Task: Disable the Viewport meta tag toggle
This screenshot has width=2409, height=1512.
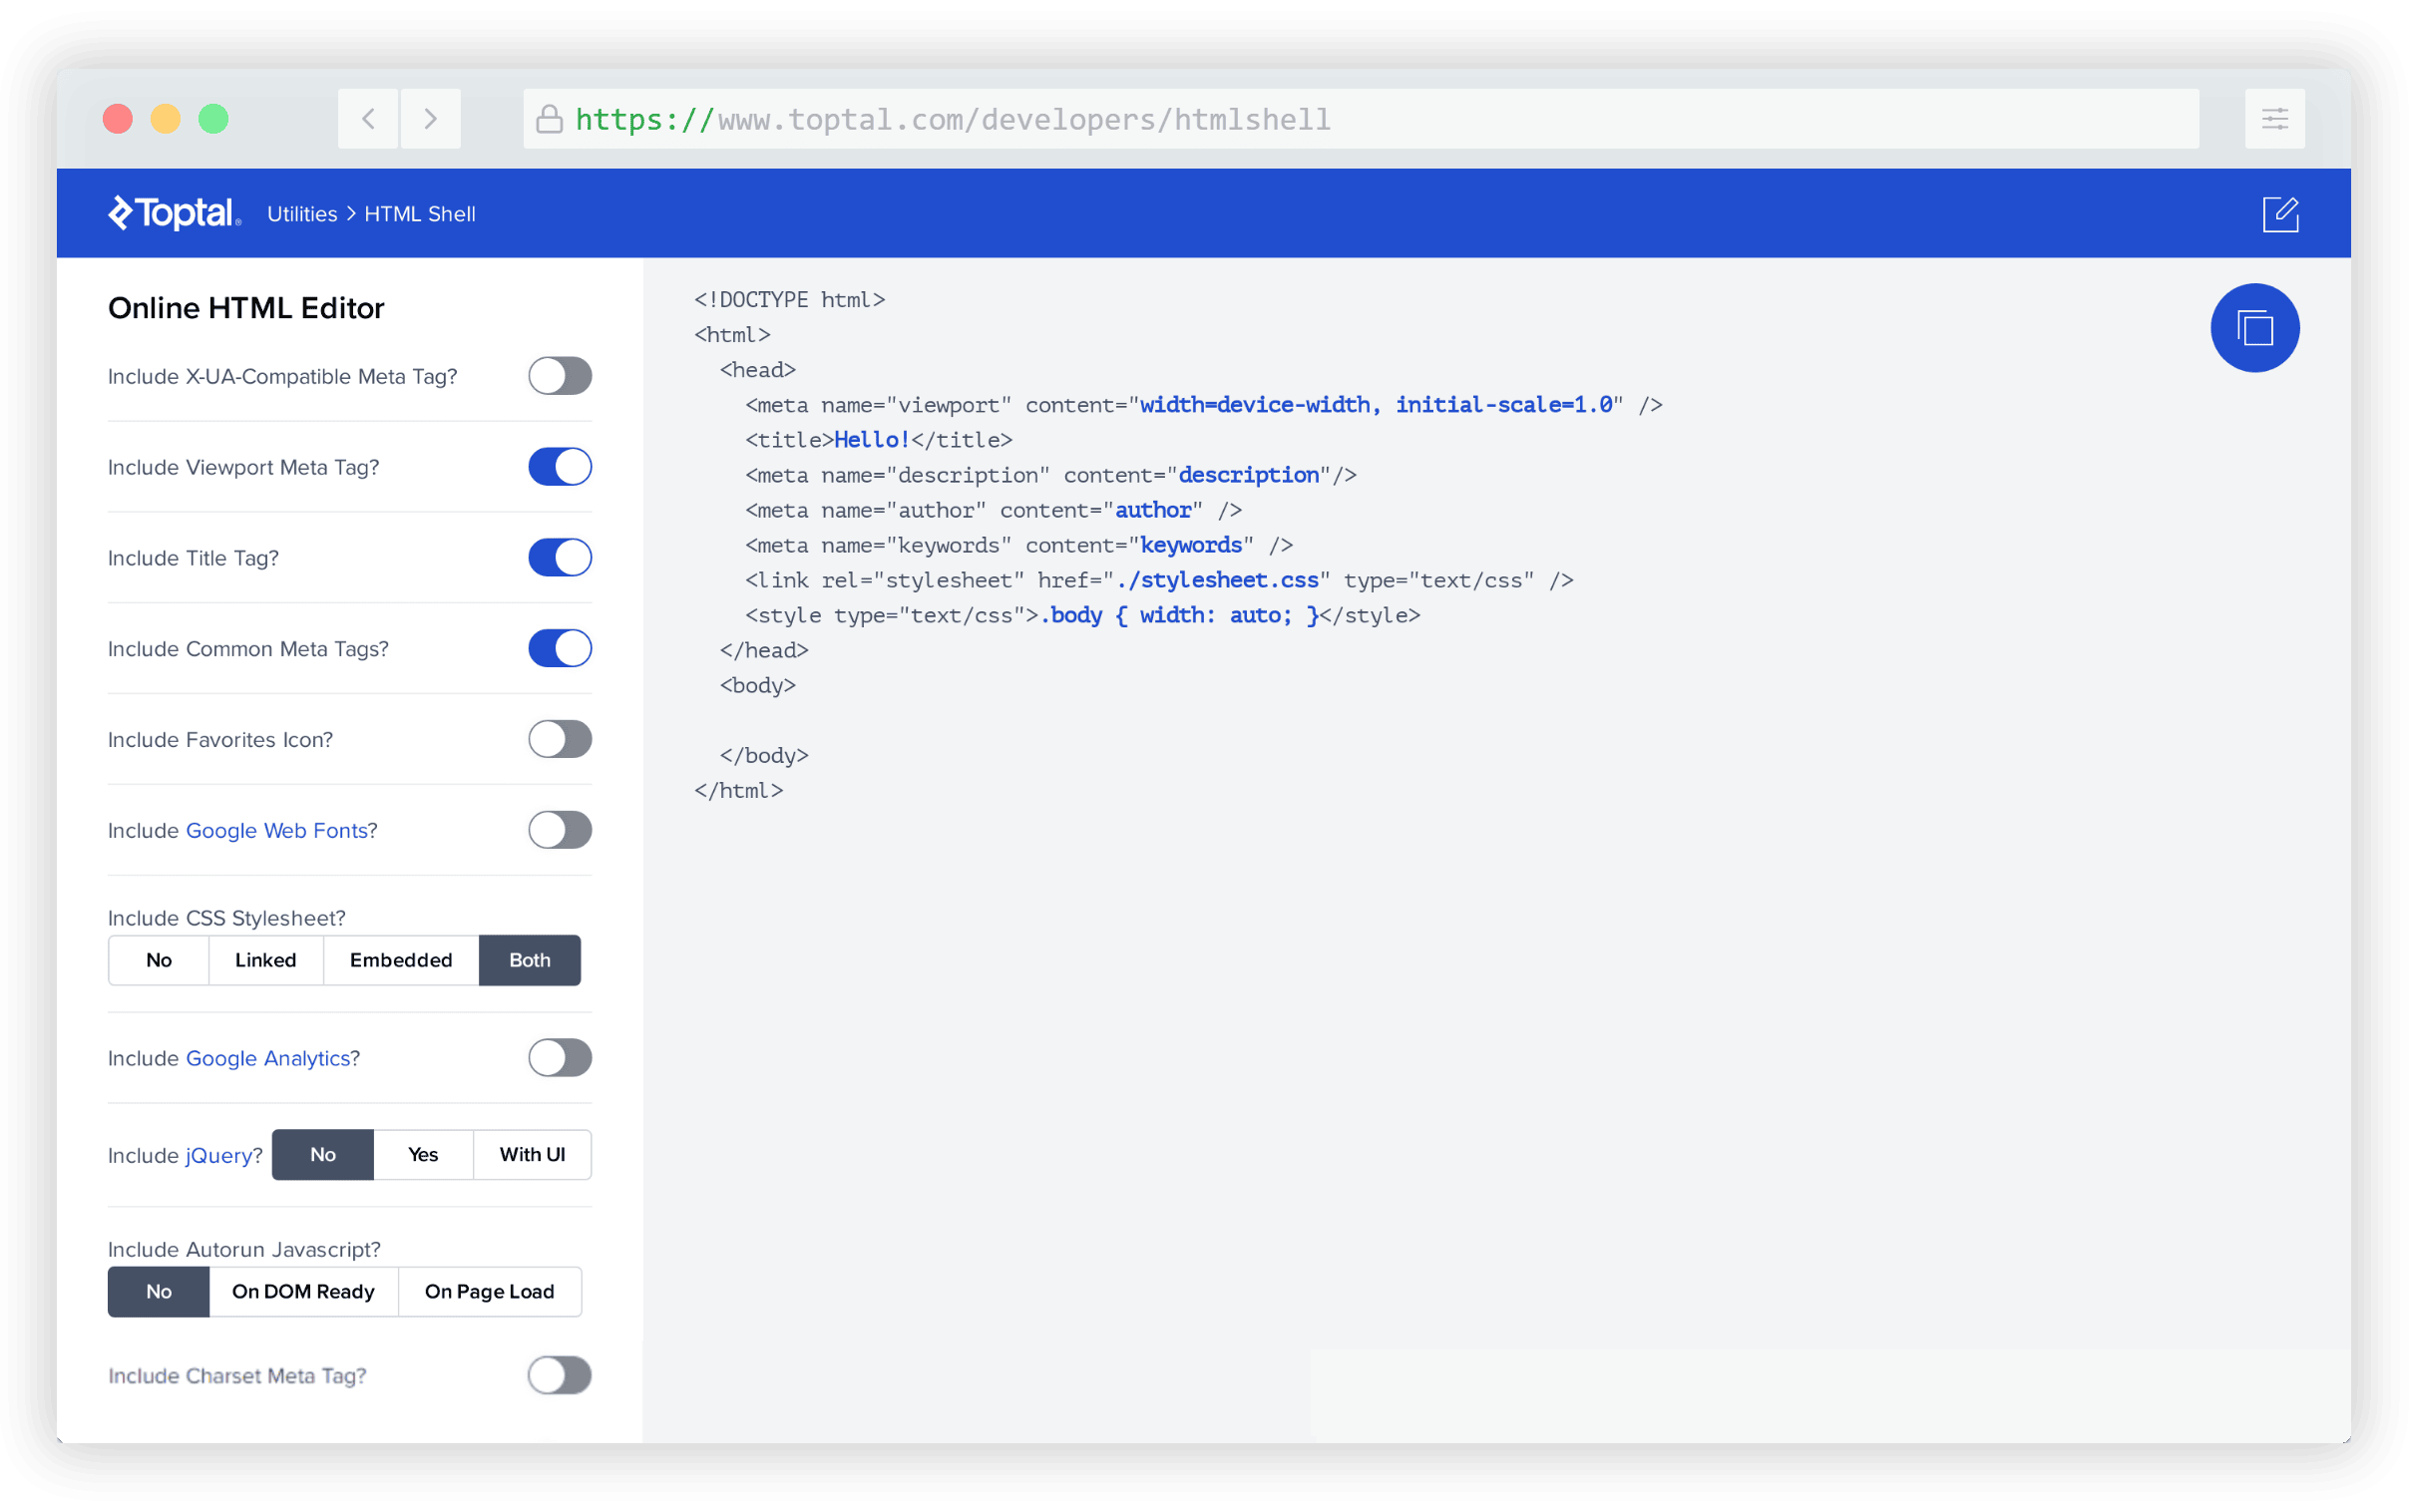Action: 560,467
